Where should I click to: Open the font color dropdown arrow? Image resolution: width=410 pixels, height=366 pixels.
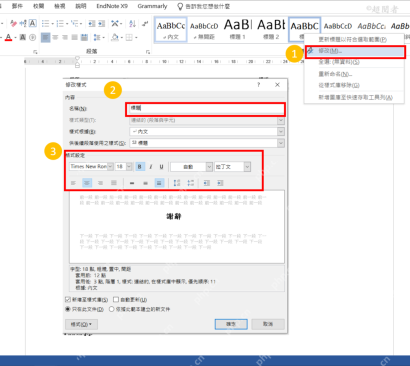point(15,38)
